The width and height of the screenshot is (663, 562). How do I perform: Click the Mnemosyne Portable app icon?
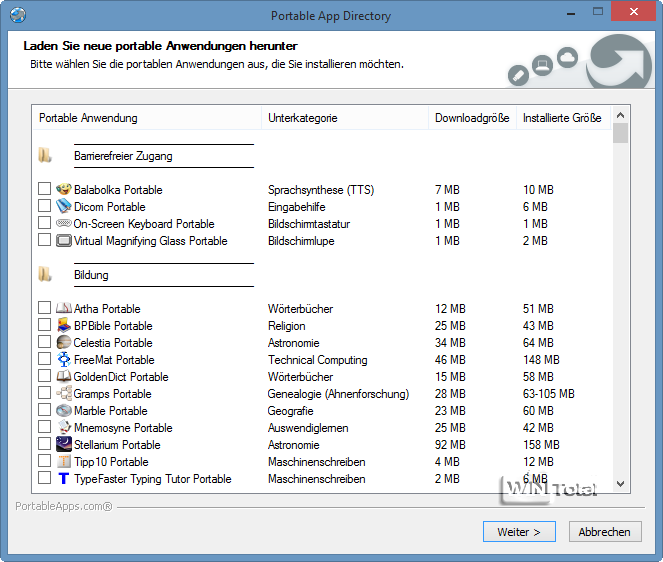click(63, 427)
